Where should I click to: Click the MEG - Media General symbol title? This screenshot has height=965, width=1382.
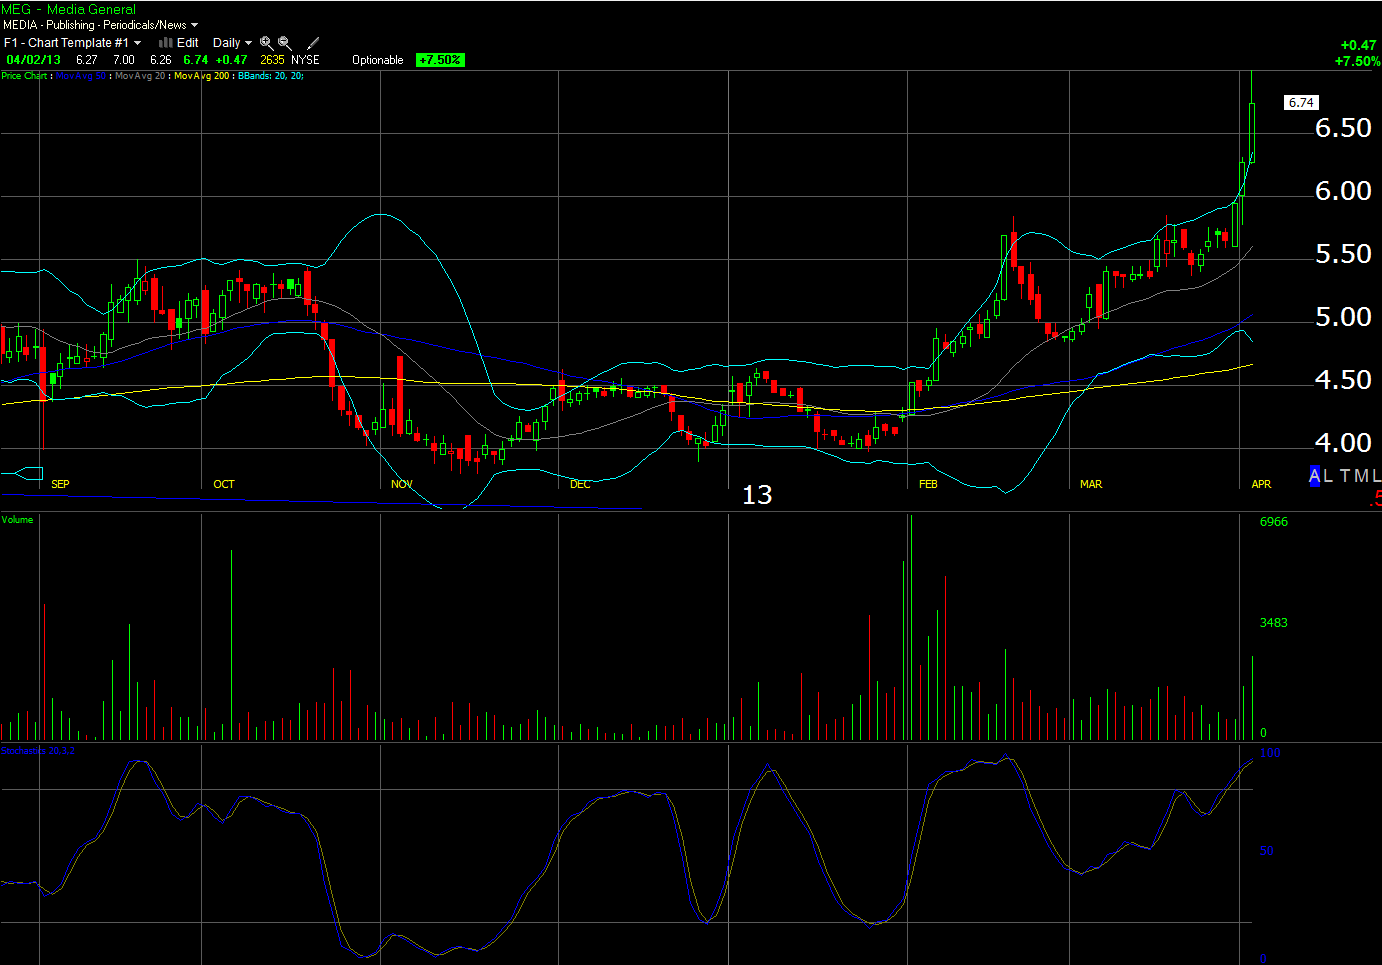pos(68,9)
